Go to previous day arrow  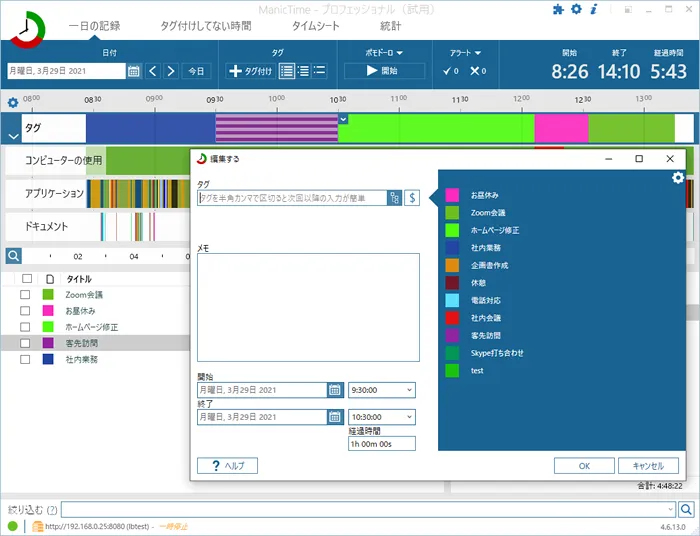click(153, 71)
